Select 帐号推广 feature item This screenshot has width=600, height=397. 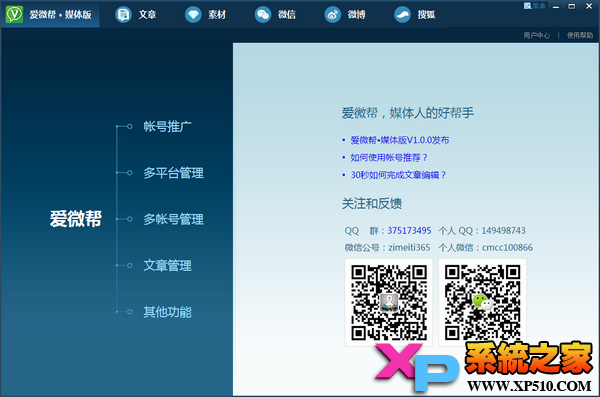[x=167, y=126]
